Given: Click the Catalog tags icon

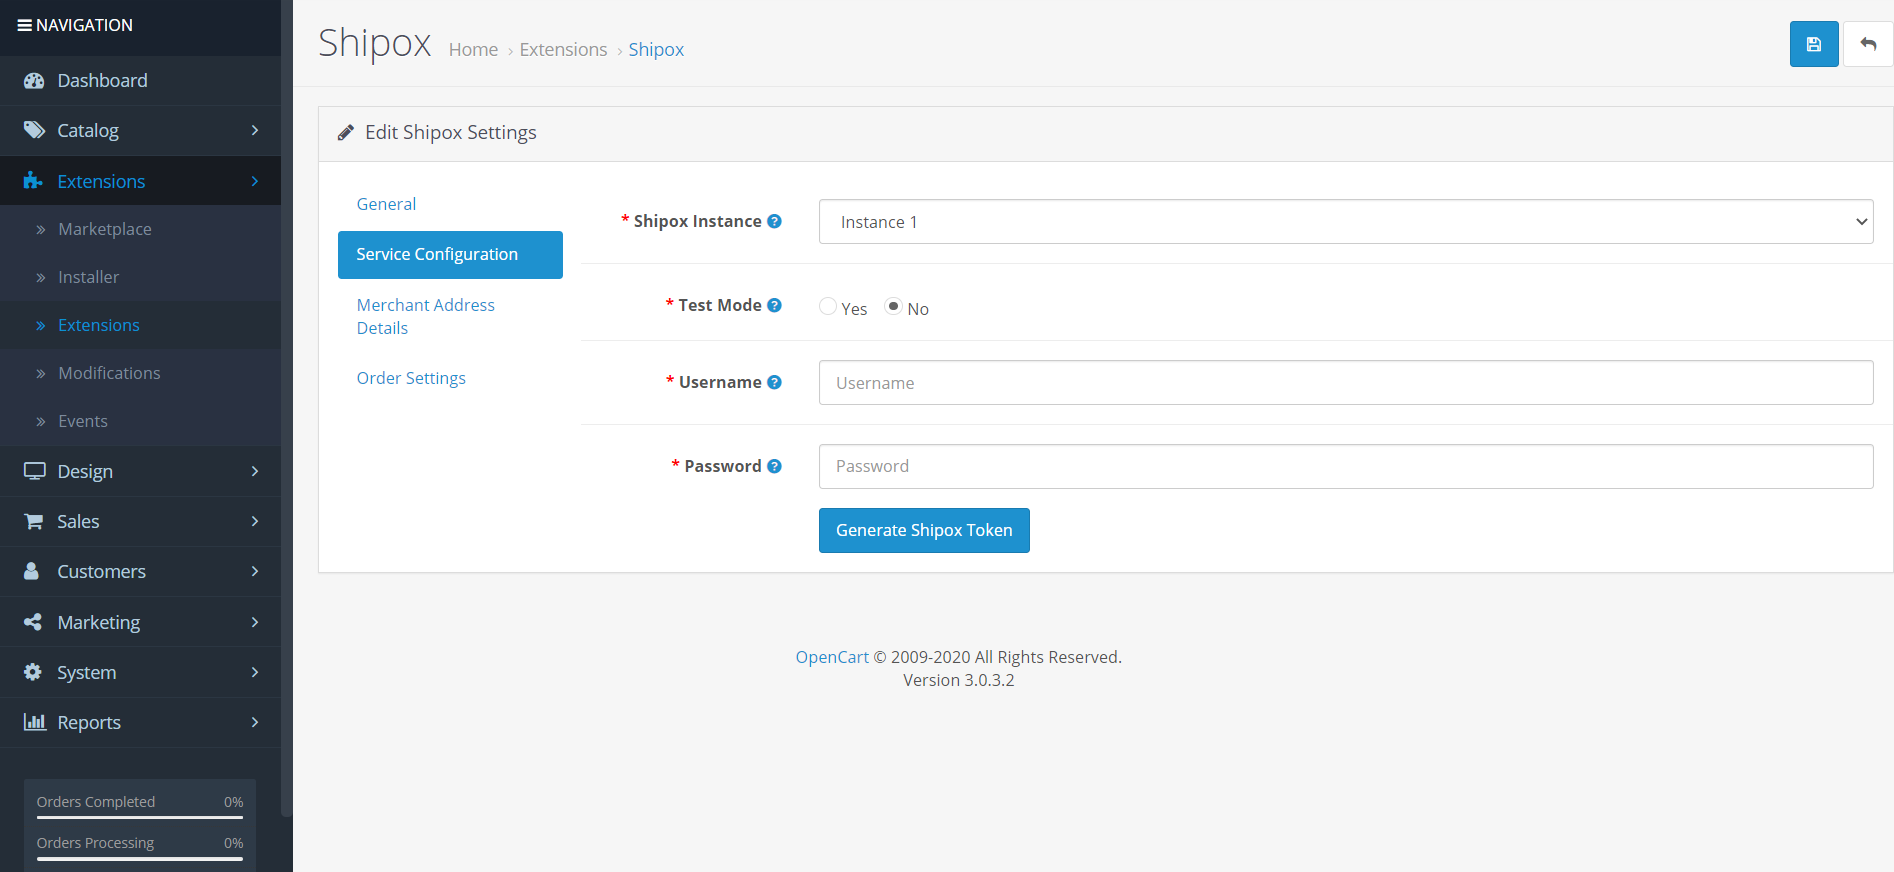Looking at the screenshot, I should pos(34,130).
